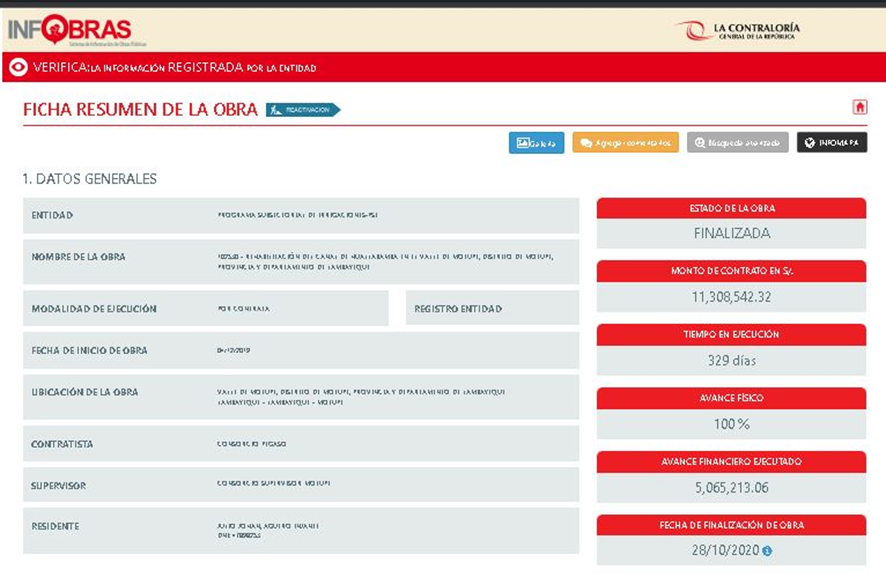Click the contractor name value in CONTRATISTA row

[251, 444]
